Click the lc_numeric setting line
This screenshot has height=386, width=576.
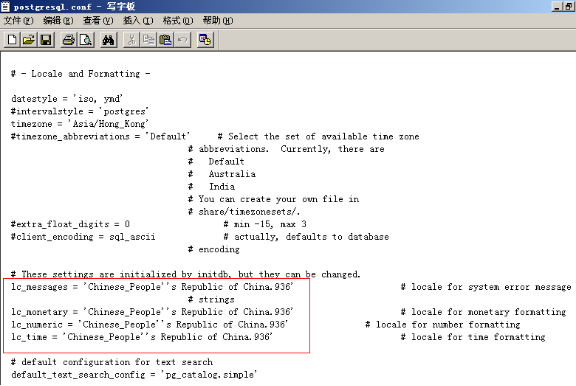(150, 325)
